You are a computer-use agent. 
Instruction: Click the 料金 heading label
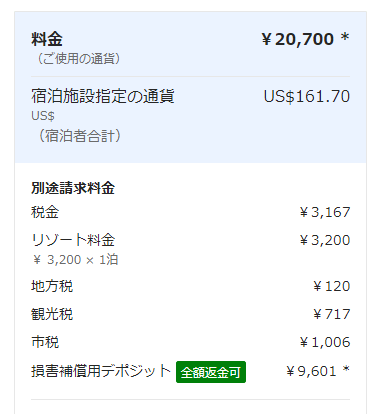(47, 39)
